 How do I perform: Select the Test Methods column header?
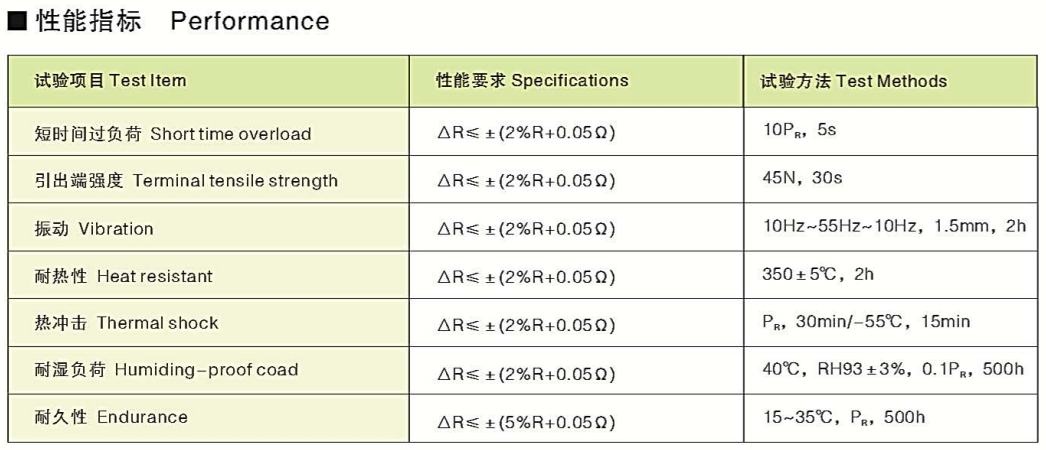point(854,81)
